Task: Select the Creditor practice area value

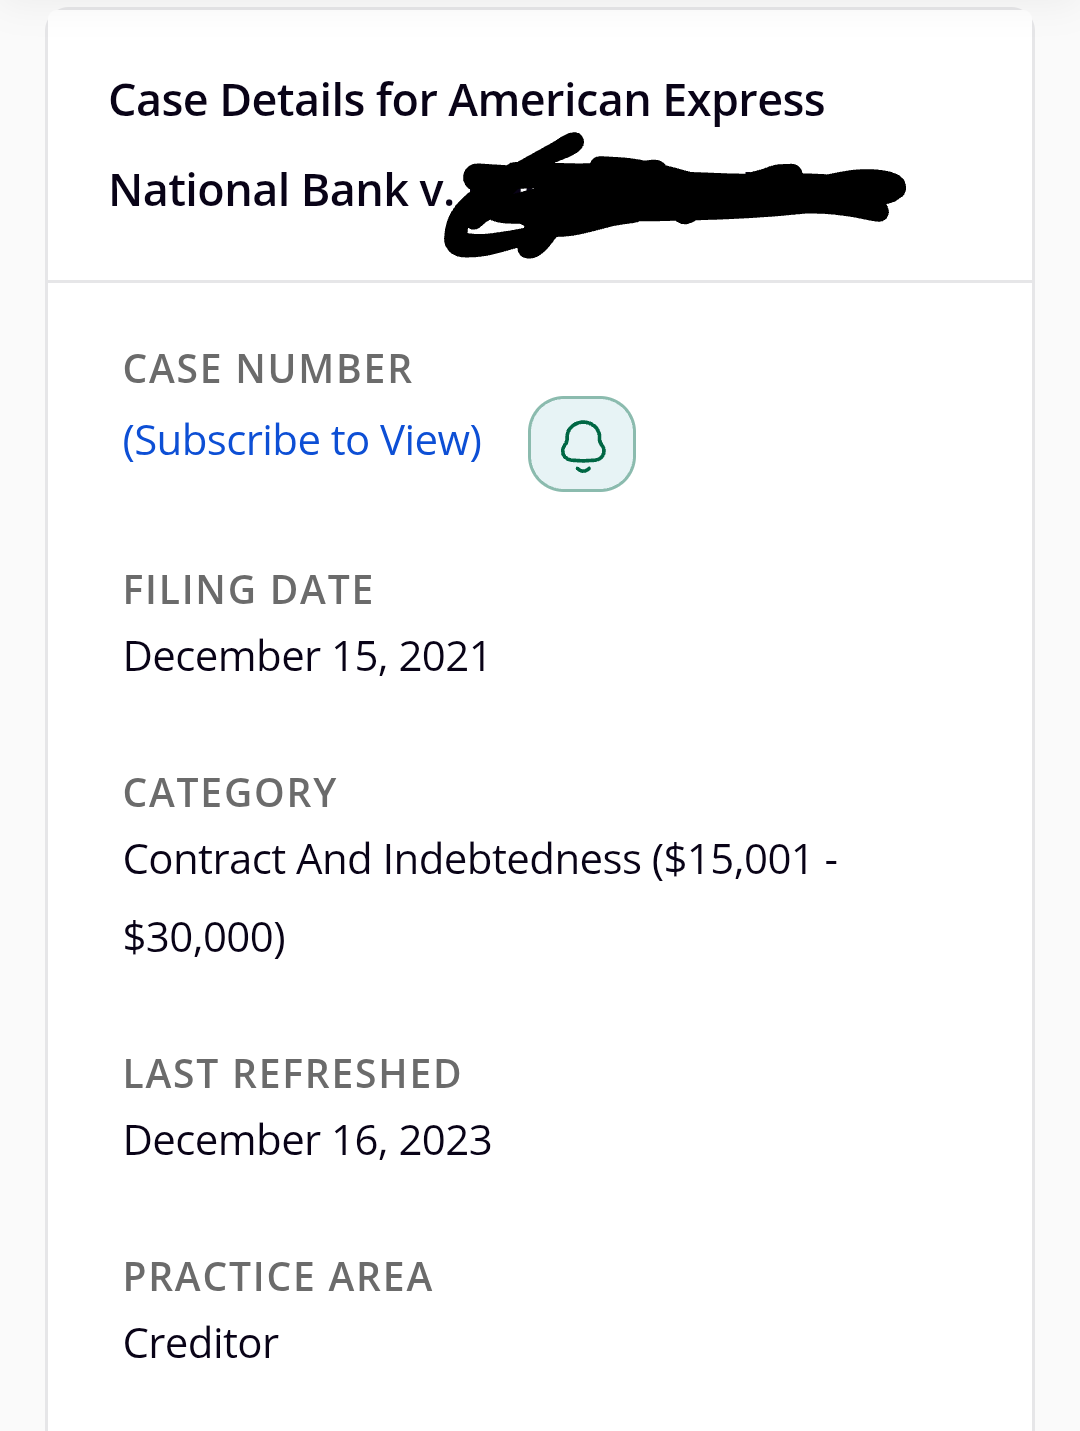Action: 201,1344
